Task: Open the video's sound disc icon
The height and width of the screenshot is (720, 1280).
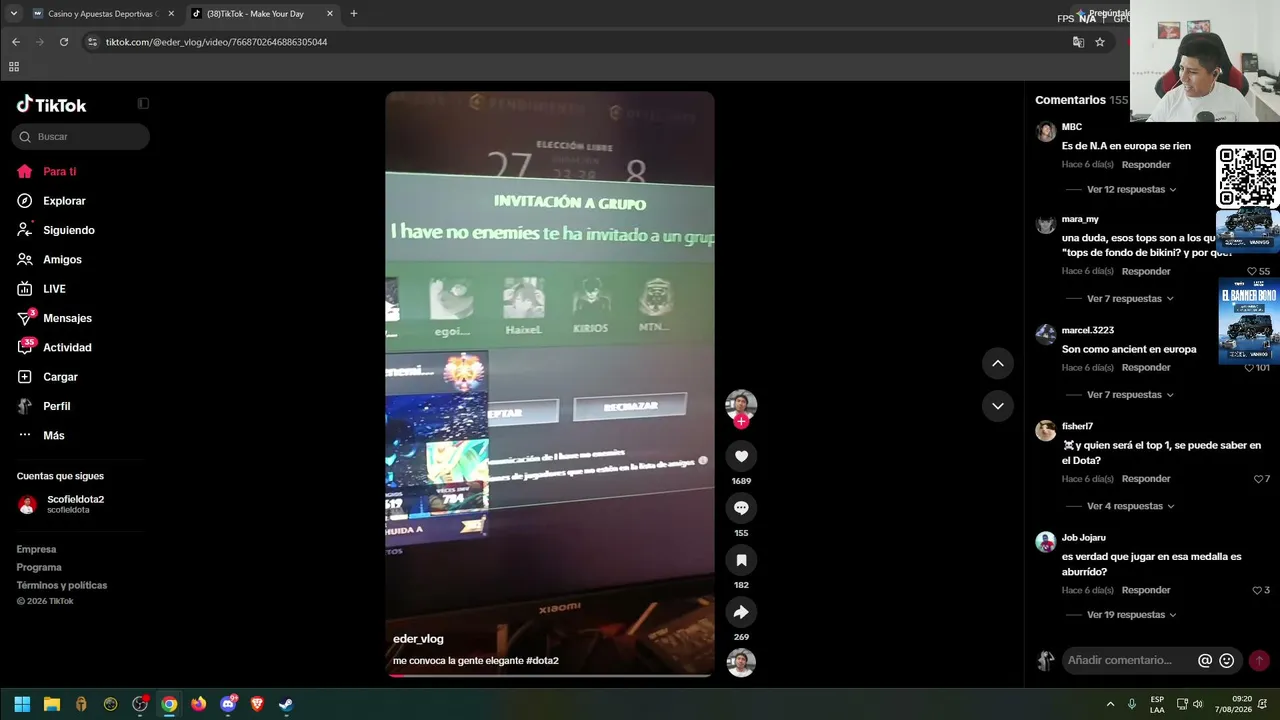Action: [741, 663]
